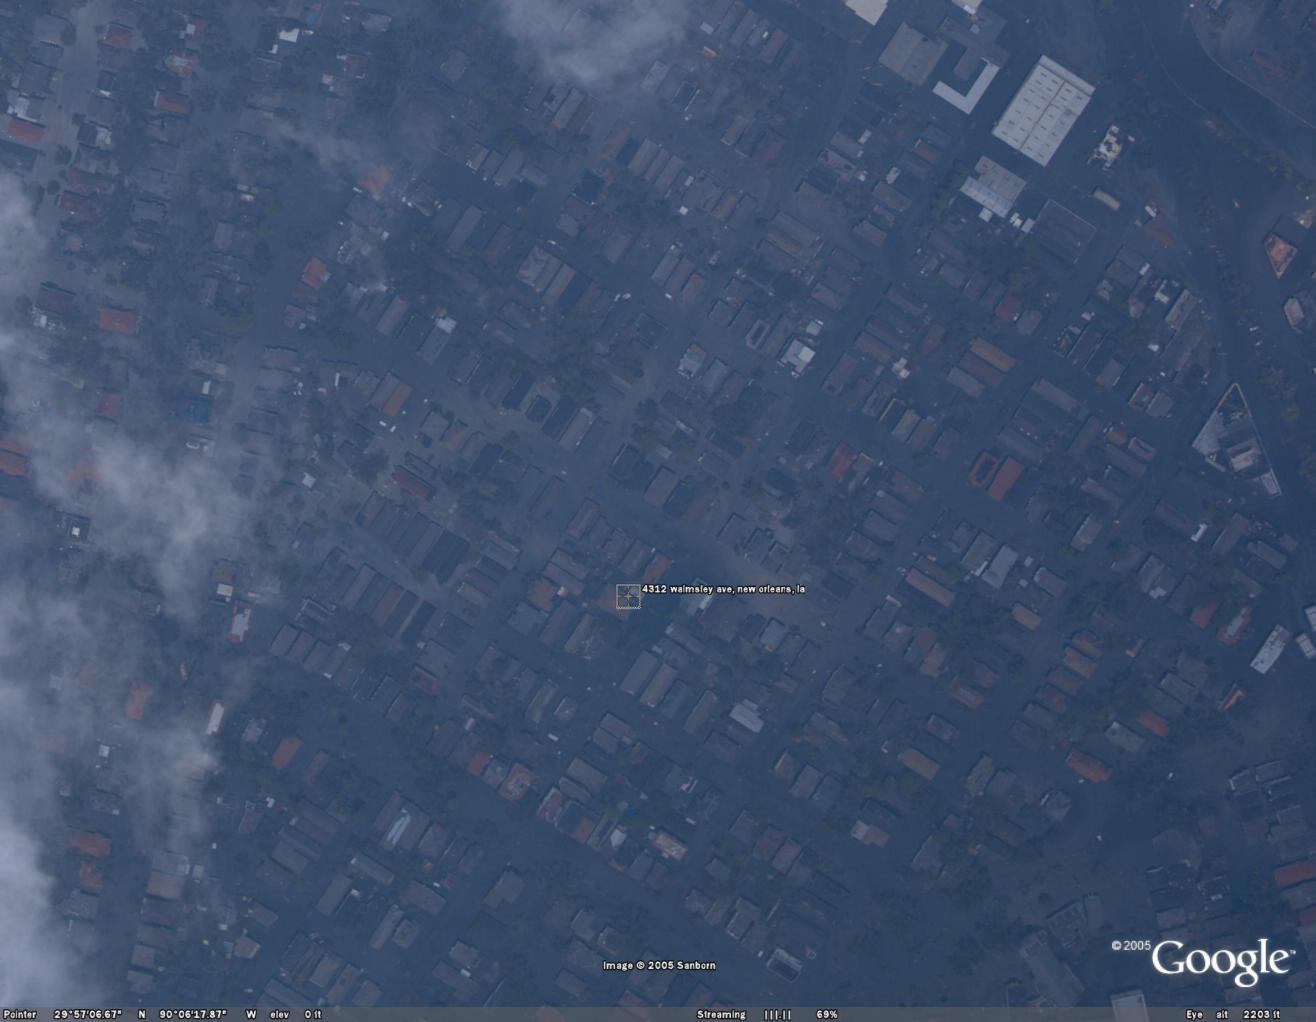Select the pointer latitude 29°57'06.67" readout

click(x=88, y=1014)
